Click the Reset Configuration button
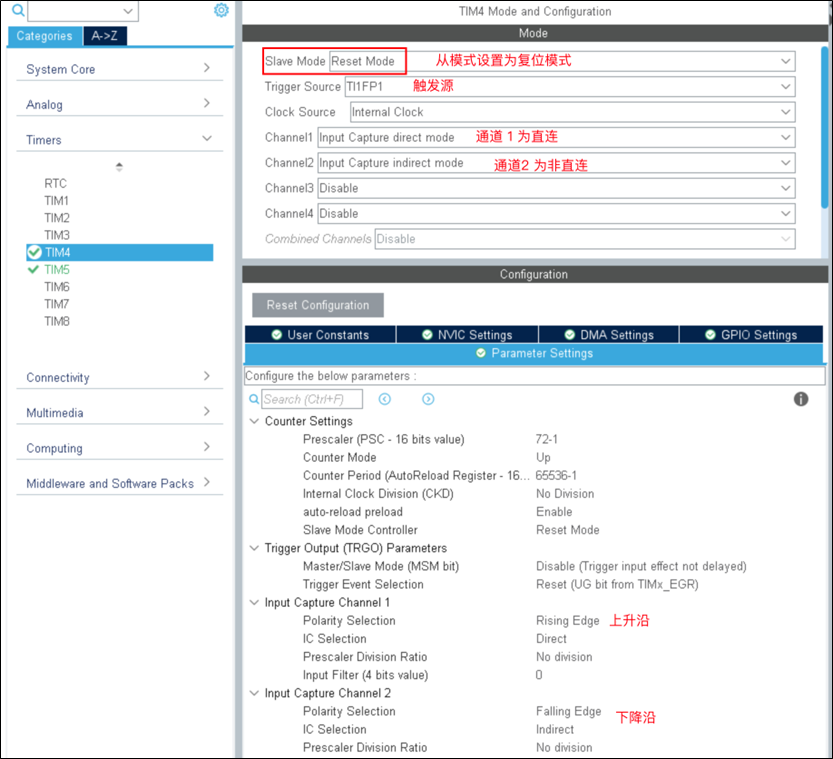Screen dimensions: 833x759 tap(317, 305)
